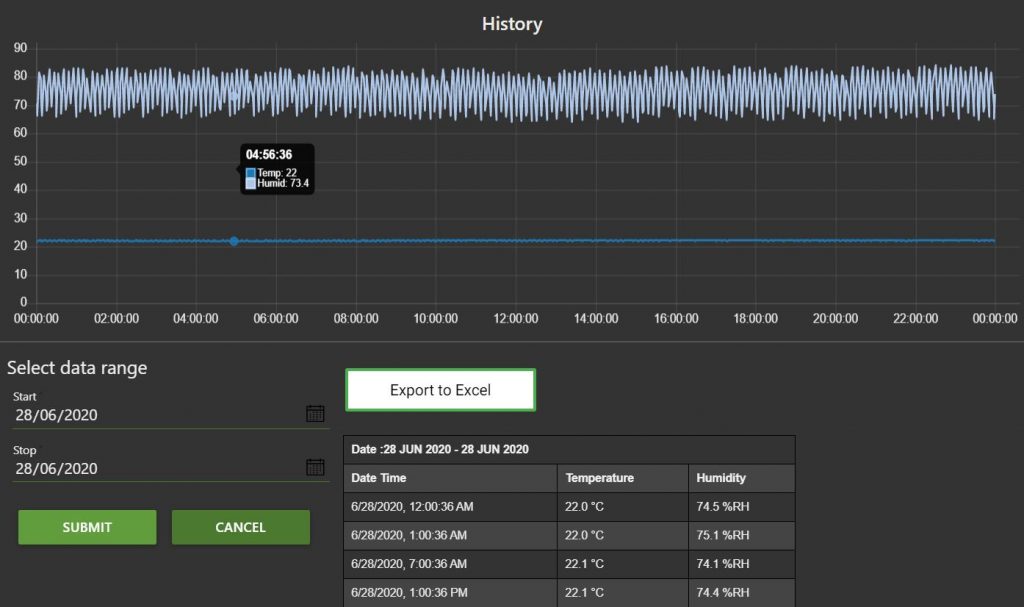The image size is (1024, 607).
Task: Select the 12:00:36 AM date time cell
Action: (450, 506)
